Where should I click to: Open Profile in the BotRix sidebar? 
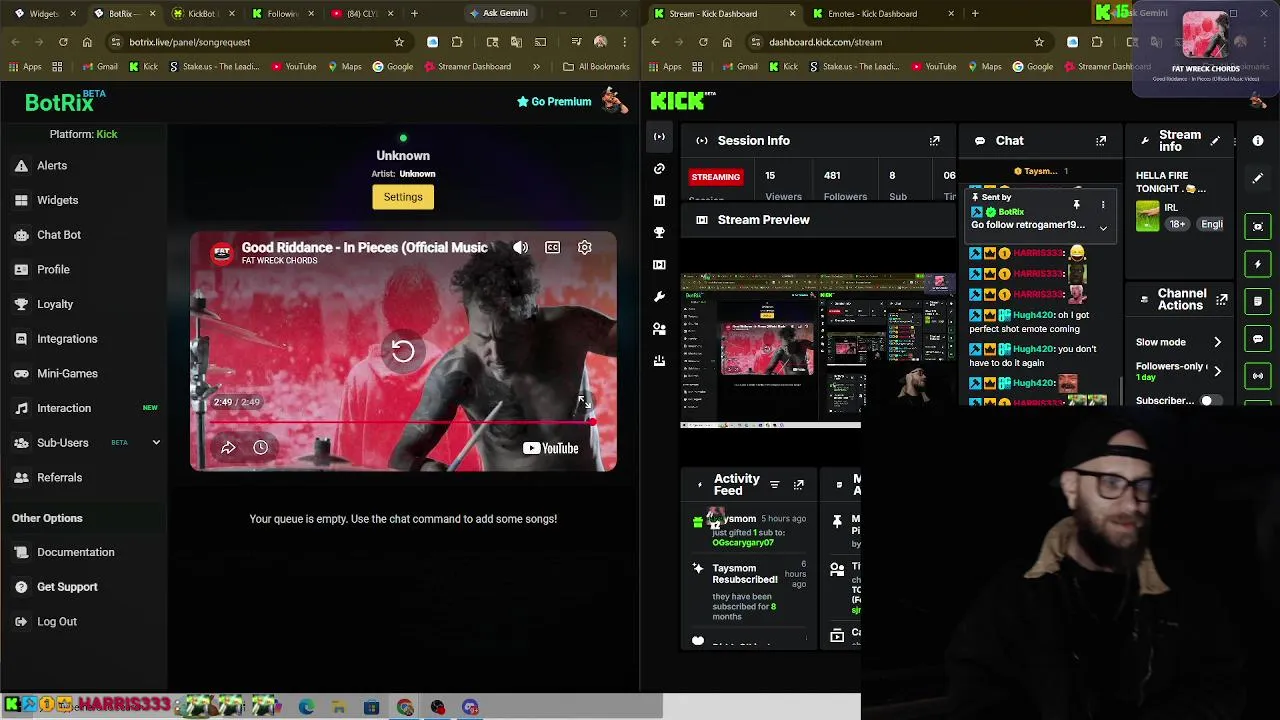[x=53, y=269]
